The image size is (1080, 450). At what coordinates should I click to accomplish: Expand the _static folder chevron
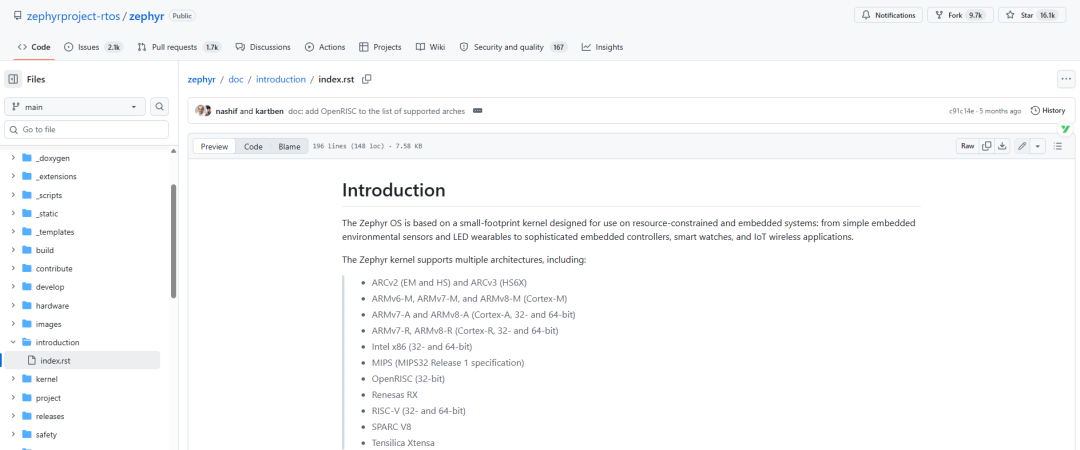(x=13, y=213)
